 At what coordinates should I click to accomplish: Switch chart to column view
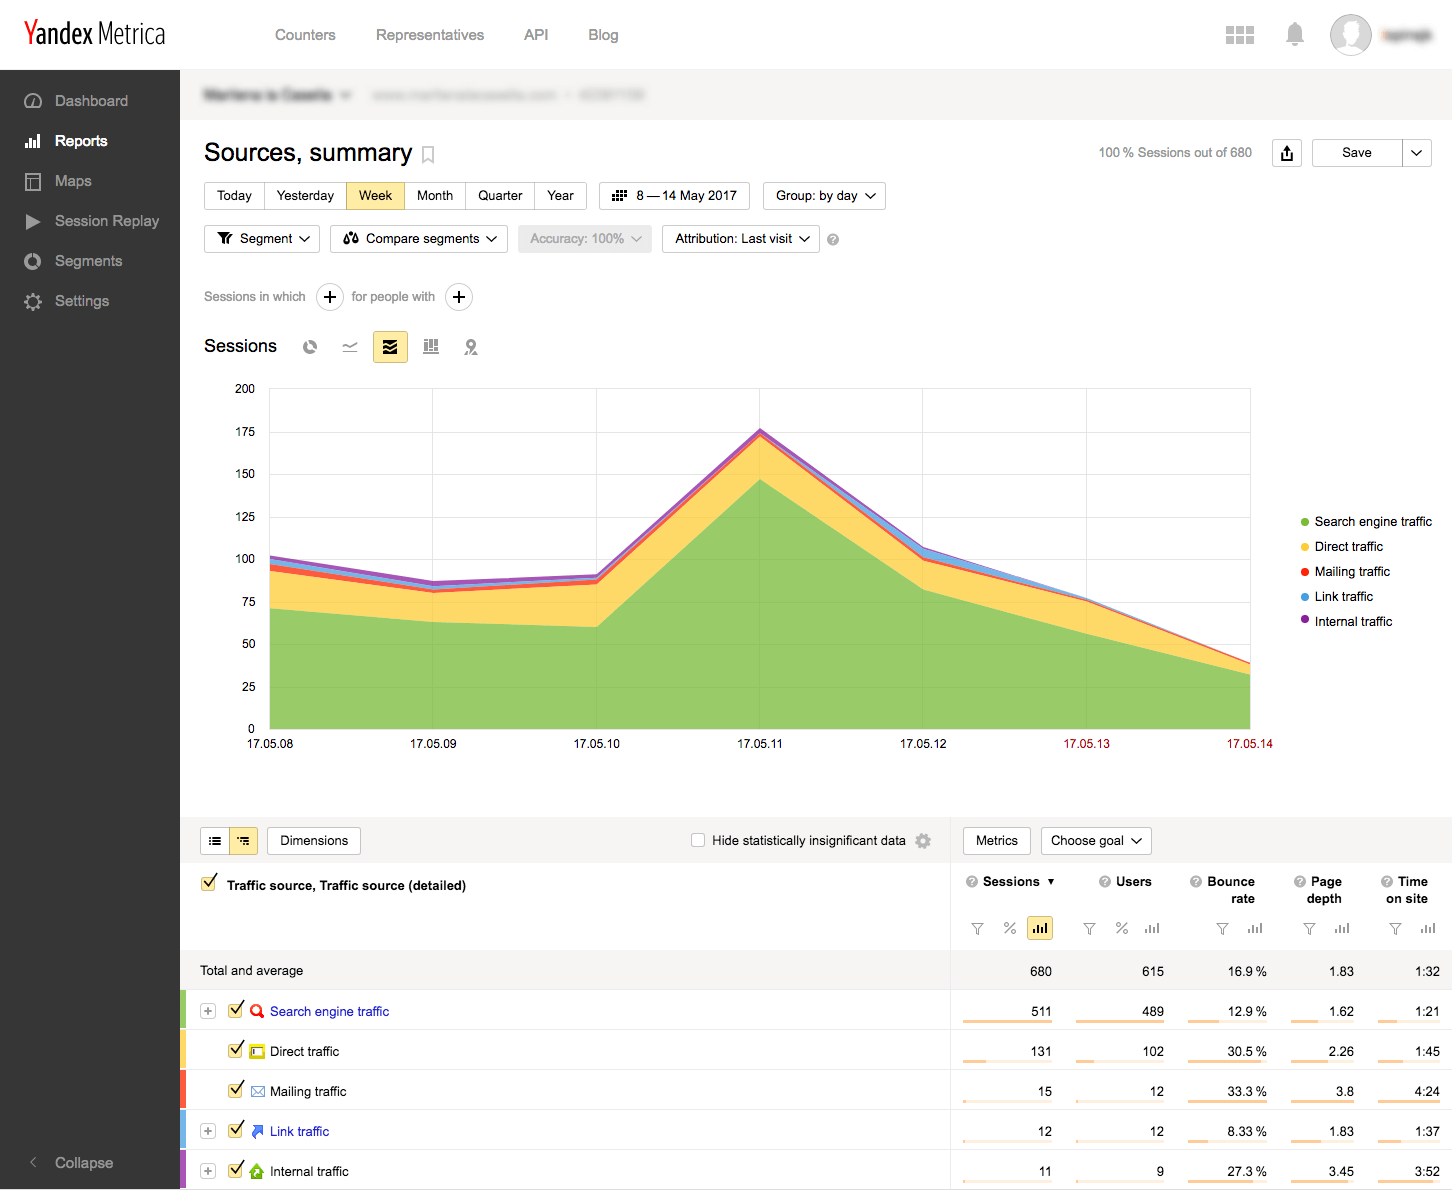point(431,347)
